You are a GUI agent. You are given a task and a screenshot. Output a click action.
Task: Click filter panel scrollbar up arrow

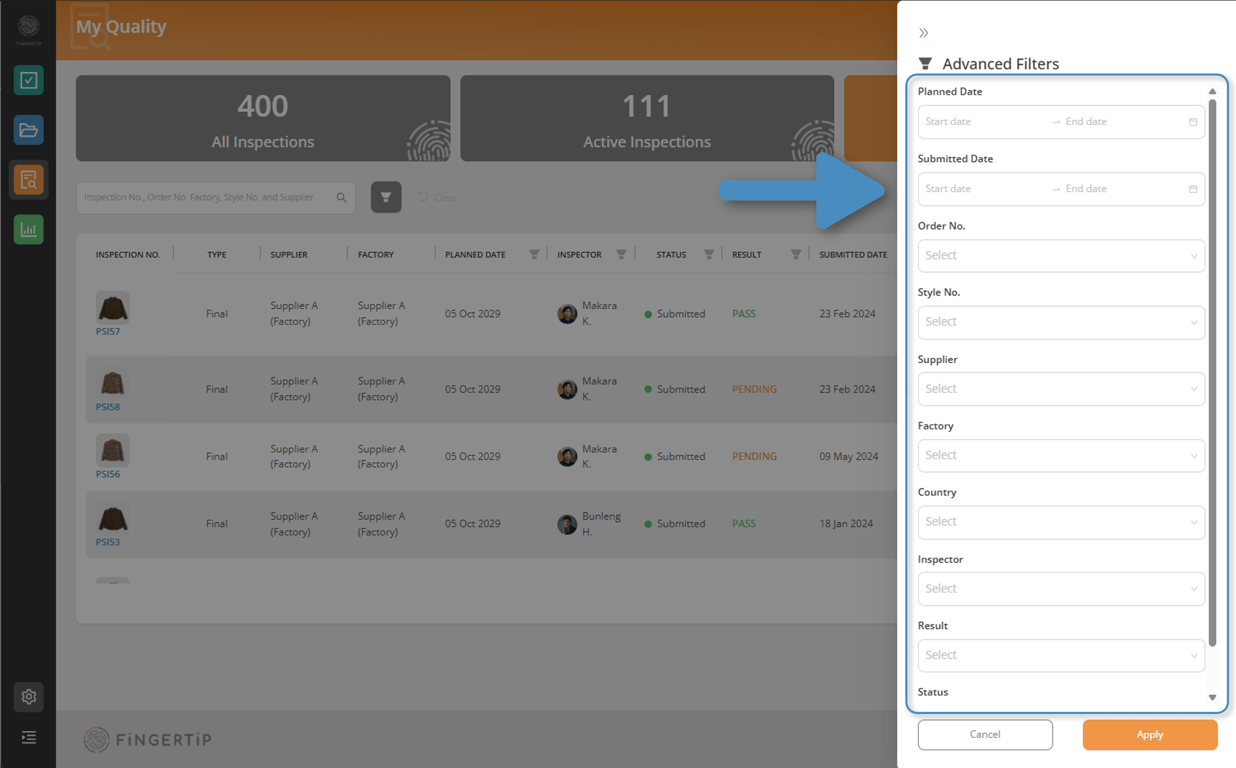[1213, 91]
